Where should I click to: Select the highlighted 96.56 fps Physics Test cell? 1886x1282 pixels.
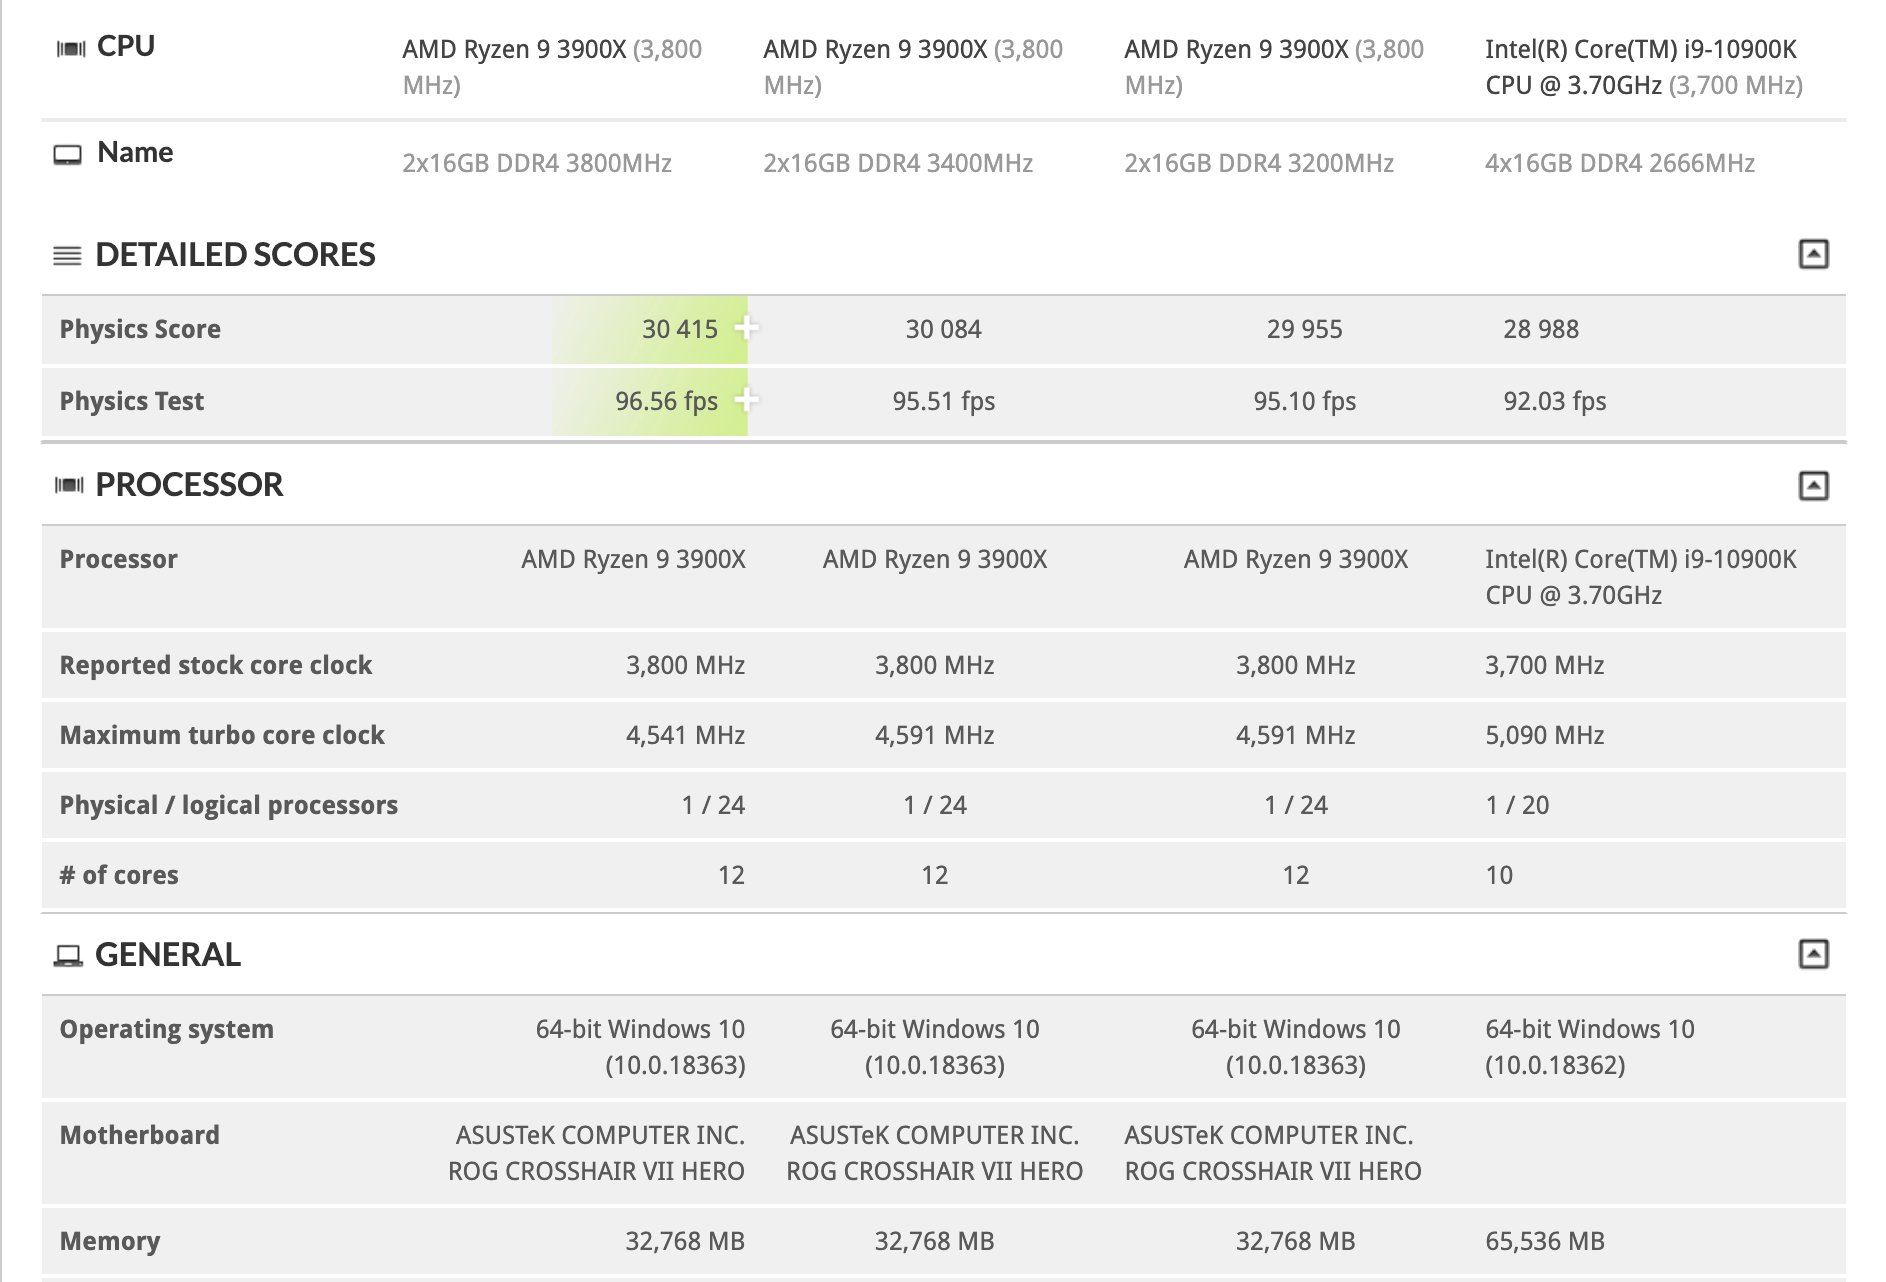650,401
